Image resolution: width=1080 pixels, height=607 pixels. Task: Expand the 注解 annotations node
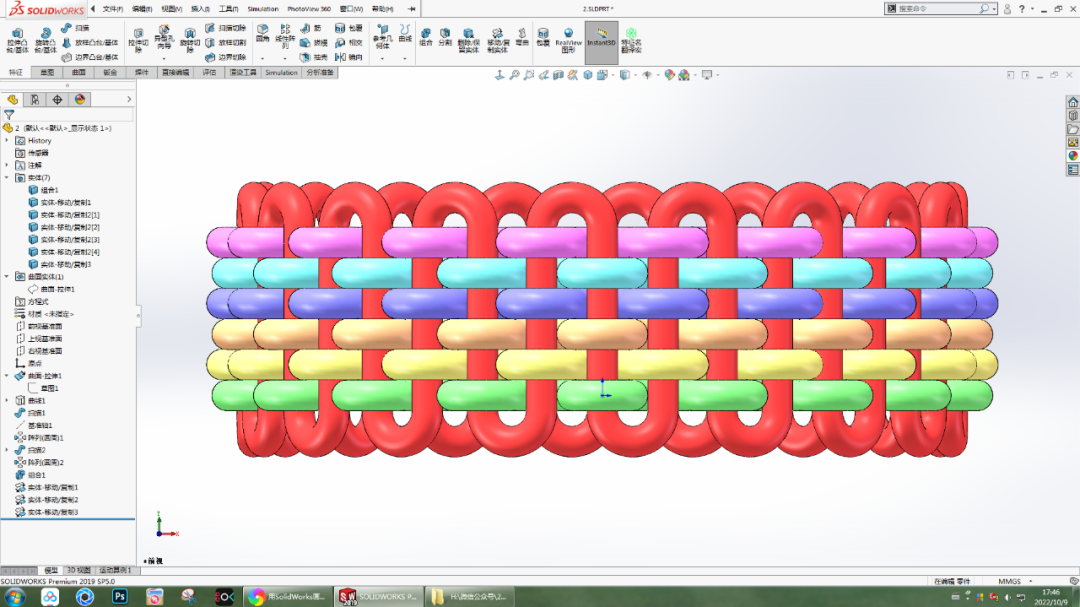(x=7, y=165)
